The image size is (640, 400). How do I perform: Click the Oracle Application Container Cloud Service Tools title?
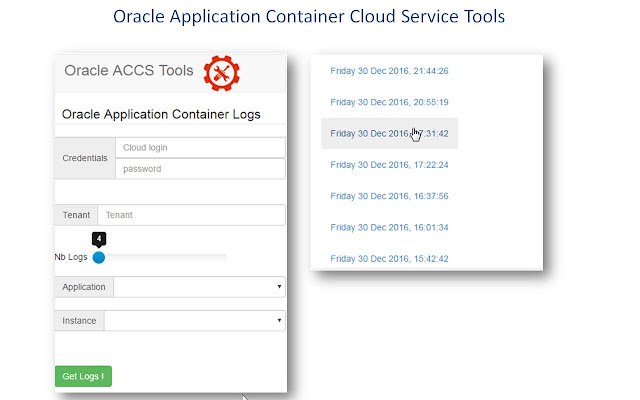pyautogui.click(x=309, y=16)
